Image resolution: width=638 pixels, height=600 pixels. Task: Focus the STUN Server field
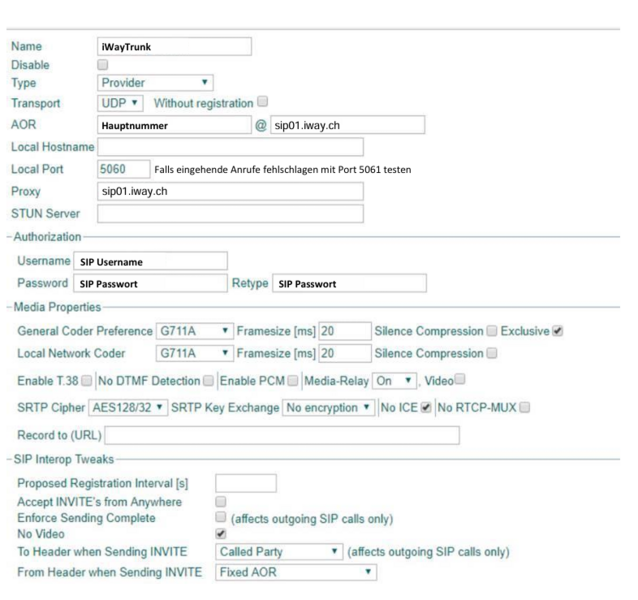click(x=230, y=214)
